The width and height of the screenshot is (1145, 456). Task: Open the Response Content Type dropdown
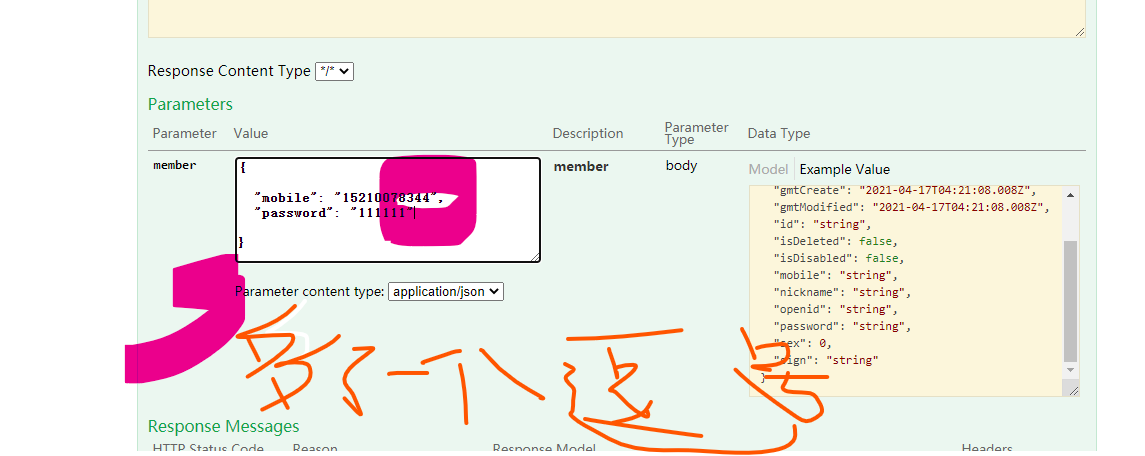(x=334, y=72)
